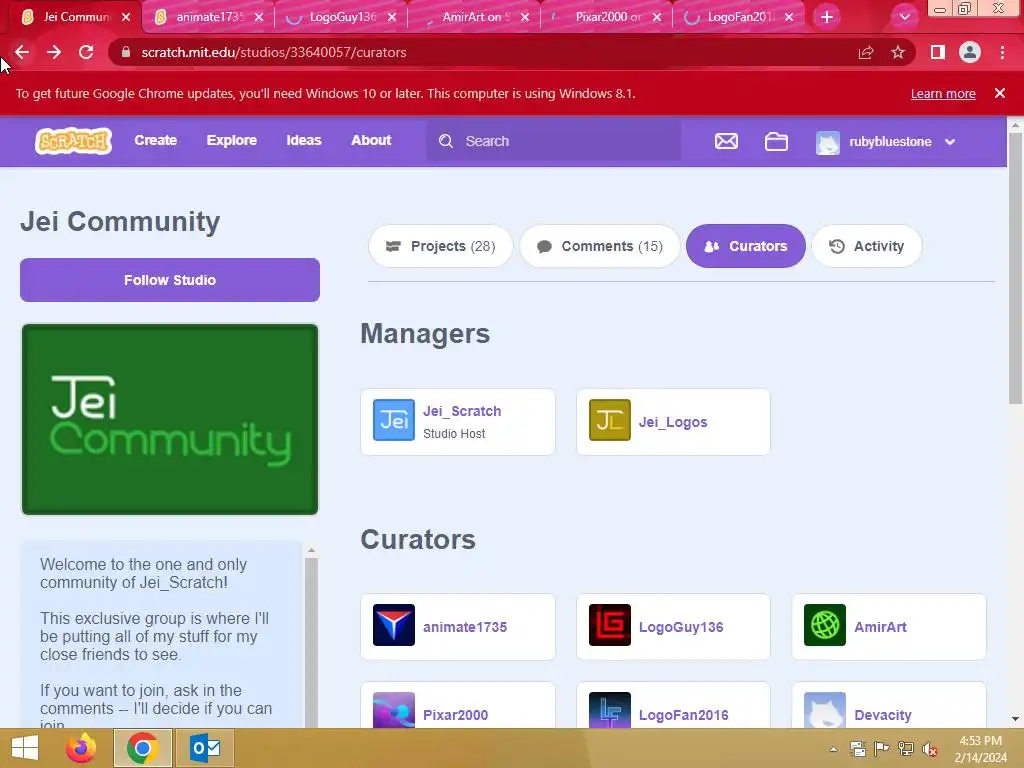Image resolution: width=1024 pixels, height=768 pixels.
Task: Click the Learn more link
Action: click(943, 93)
